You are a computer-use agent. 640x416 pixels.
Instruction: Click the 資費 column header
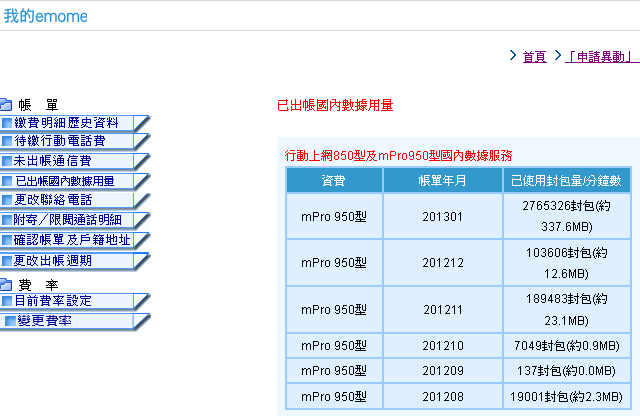[334, 180]
